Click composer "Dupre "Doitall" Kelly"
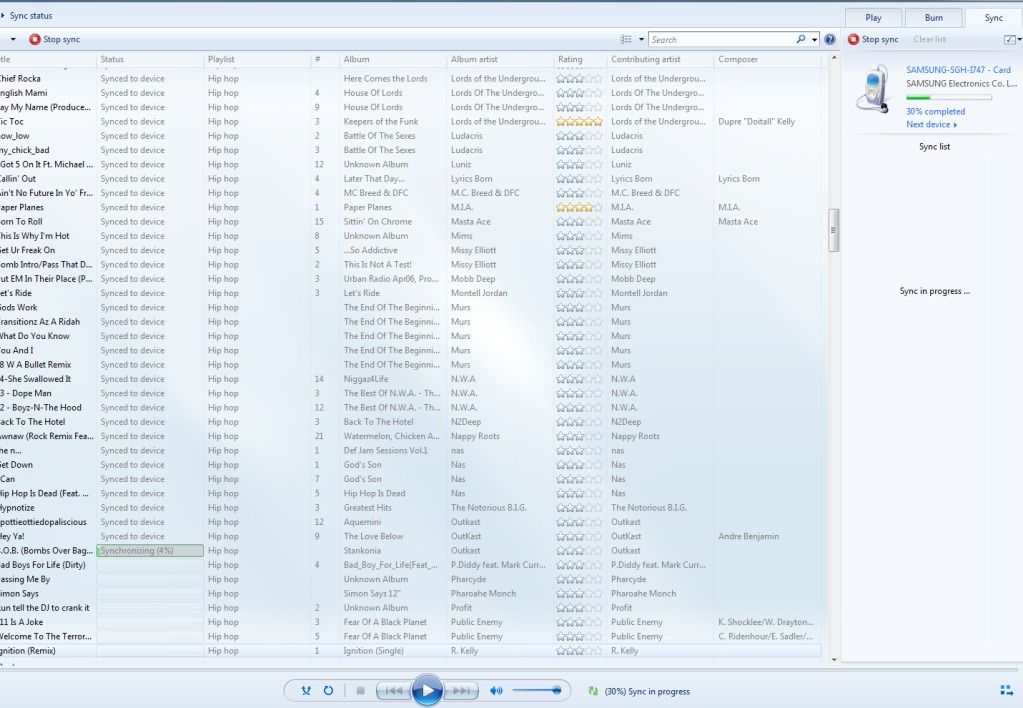Screen dimensions: 1023x708 (756, 121)
